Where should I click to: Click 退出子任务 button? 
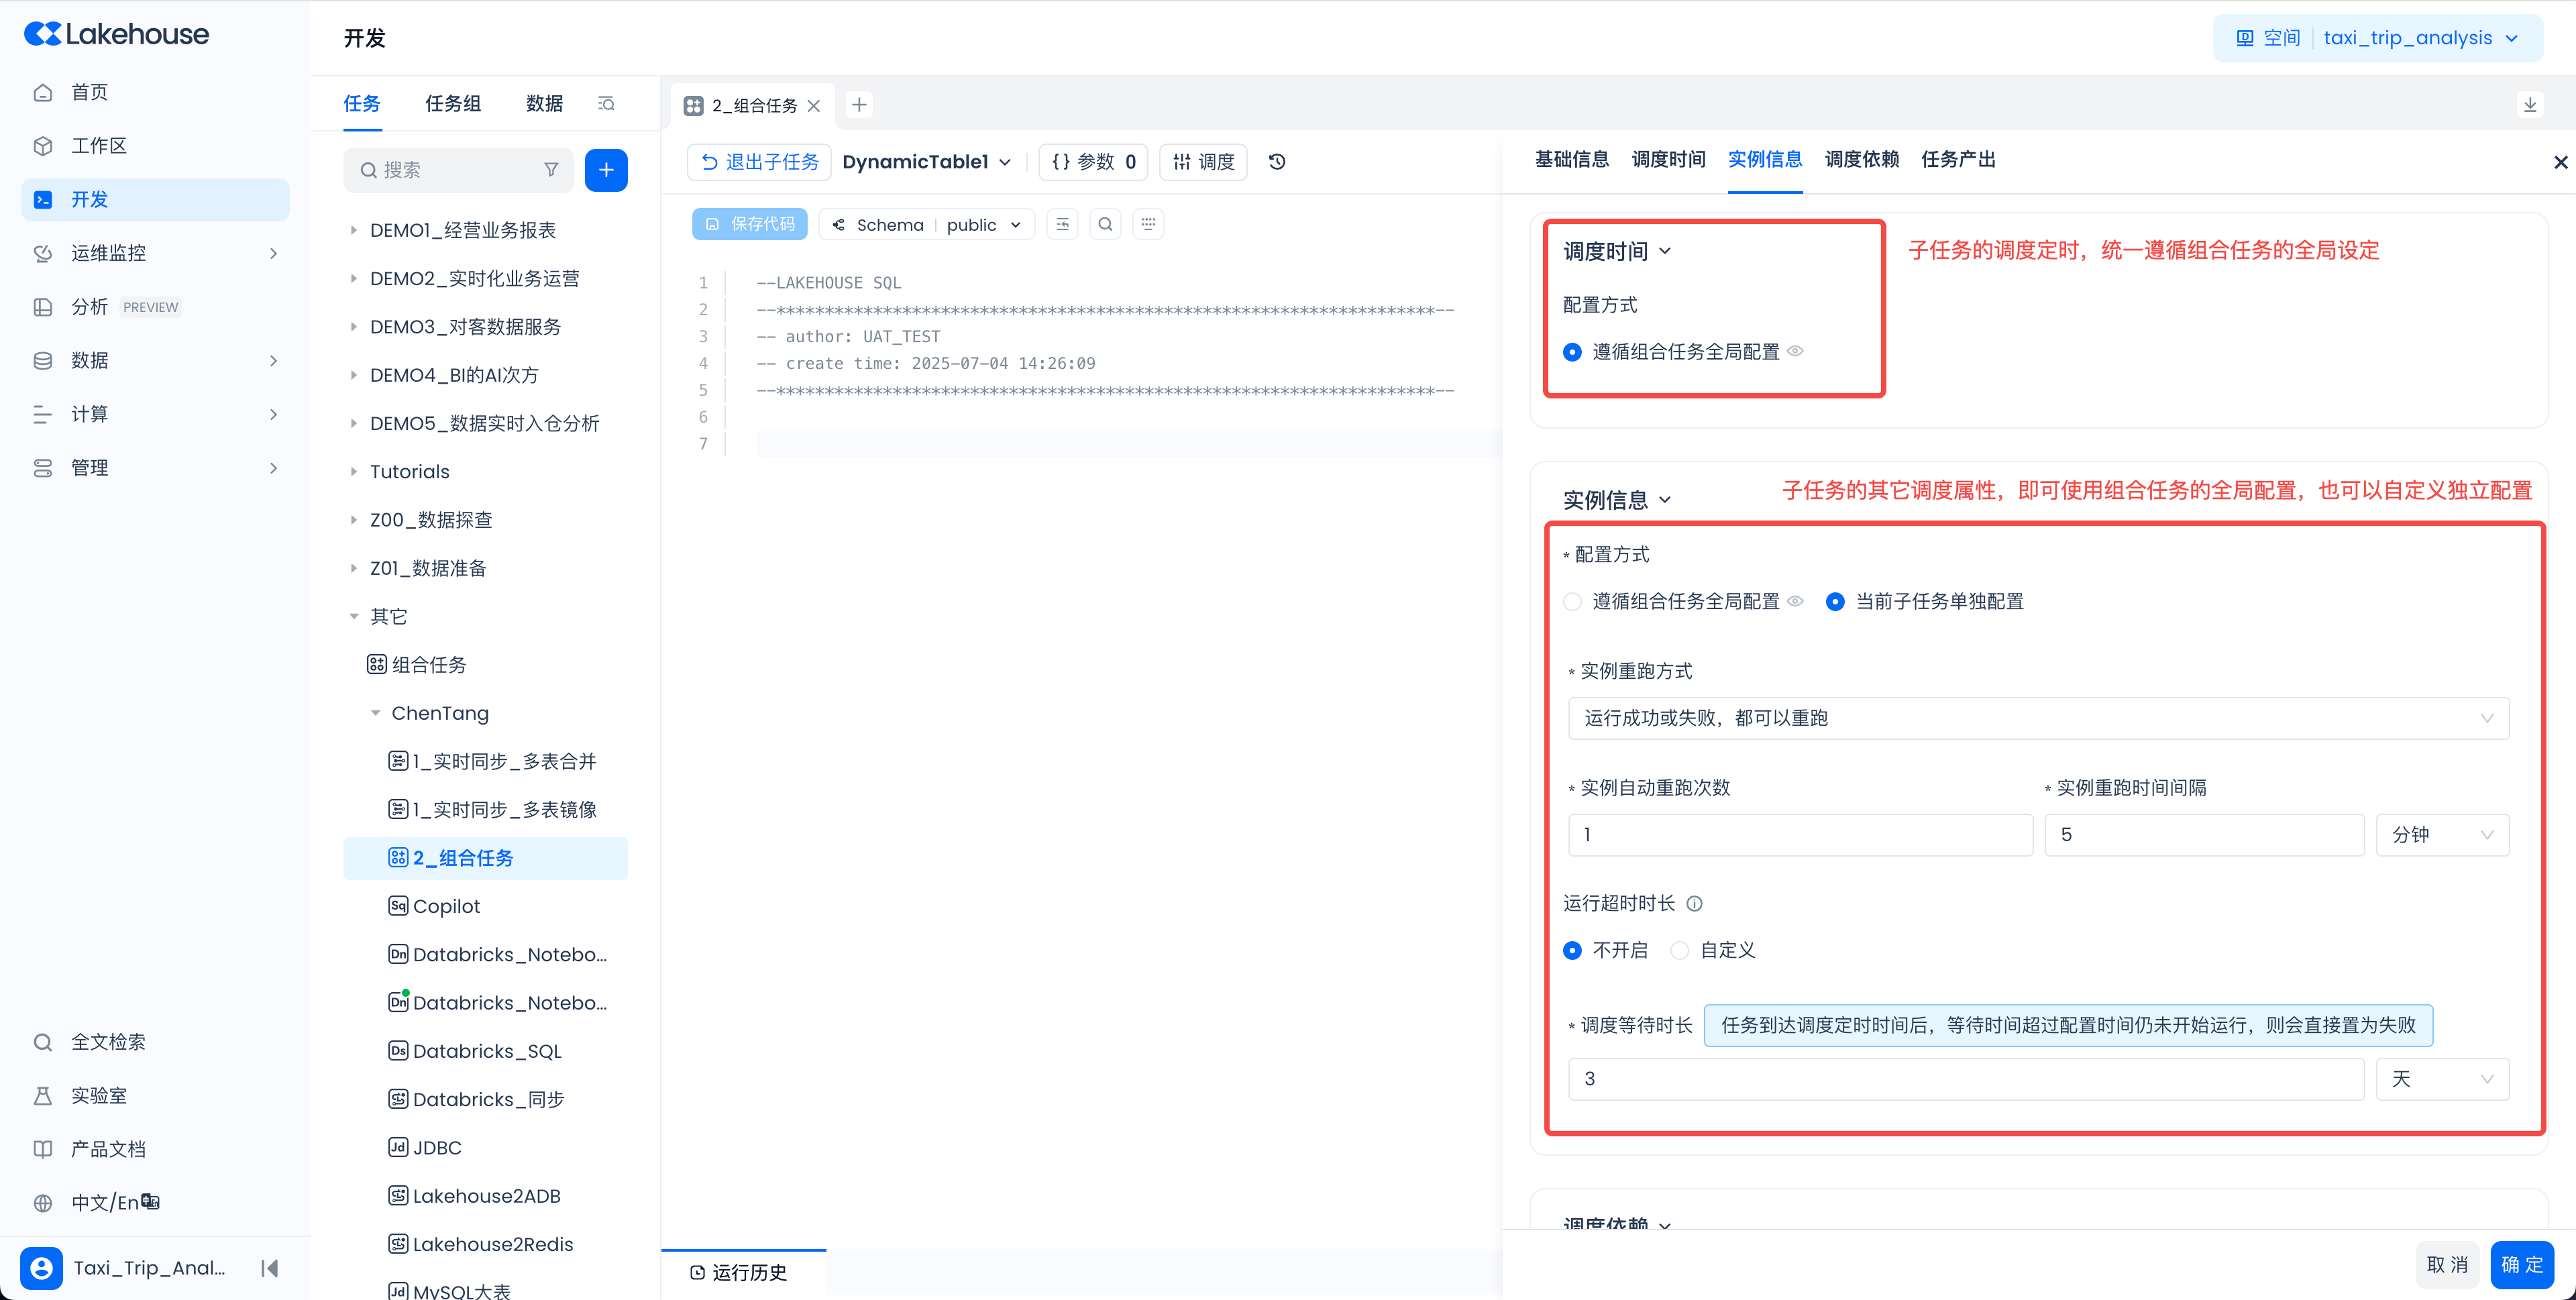pyautogui.click(x=760, y=162)
